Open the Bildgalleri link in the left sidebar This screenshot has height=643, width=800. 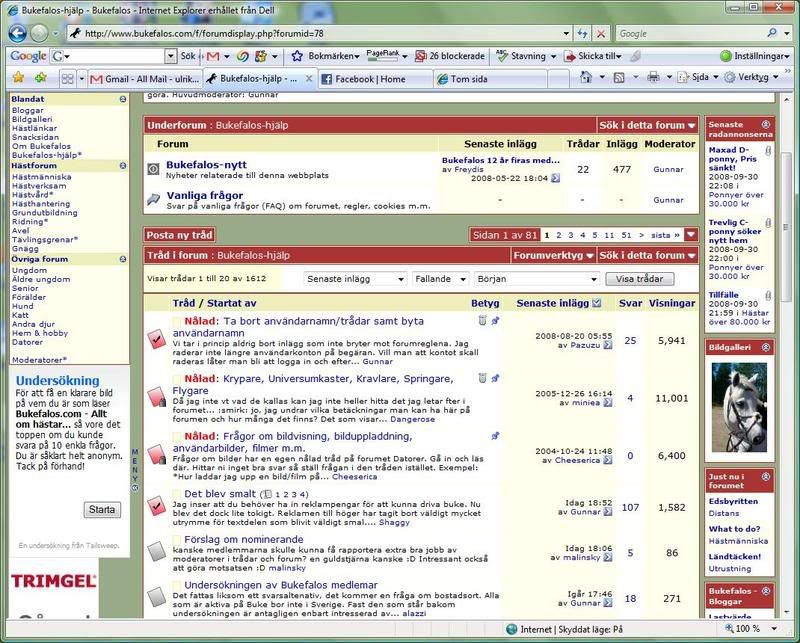(32, 119)
